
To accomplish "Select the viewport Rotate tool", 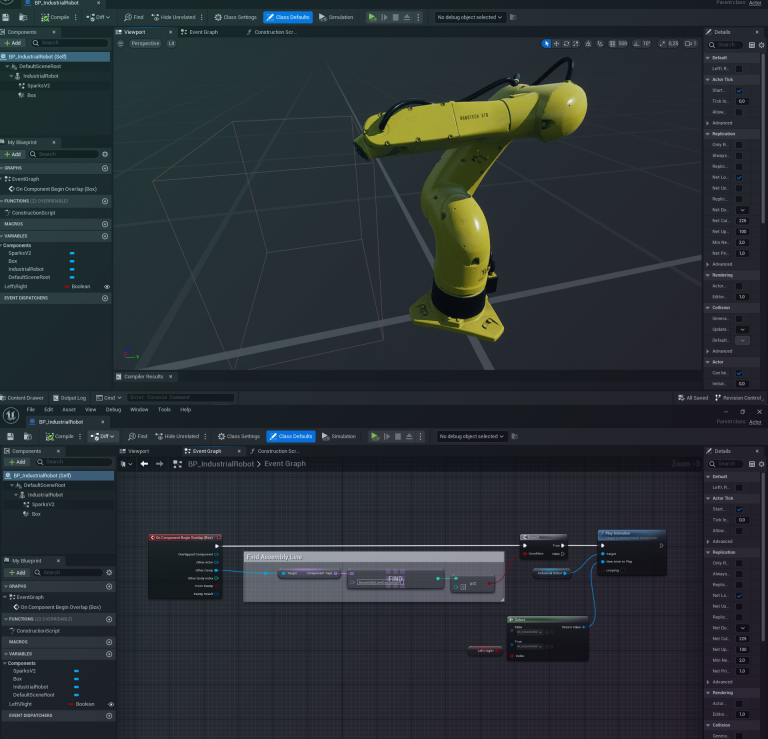I will (566, 44).
